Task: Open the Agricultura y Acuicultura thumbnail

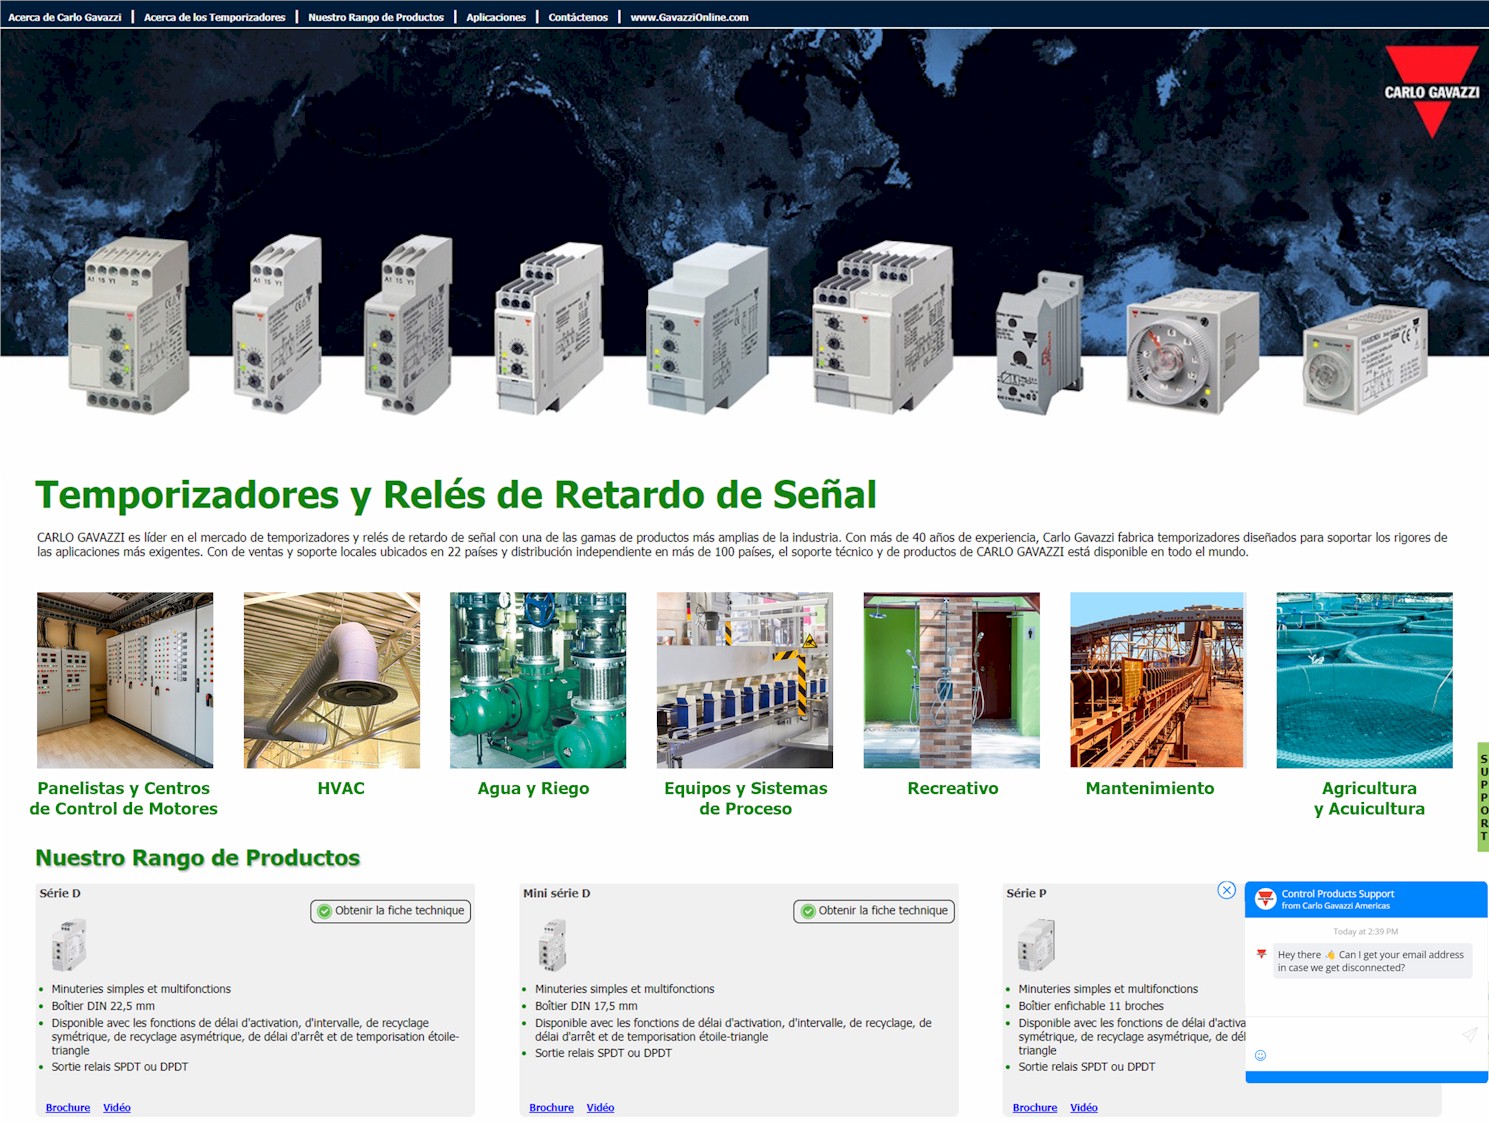Action: (x=1365, y=680)
